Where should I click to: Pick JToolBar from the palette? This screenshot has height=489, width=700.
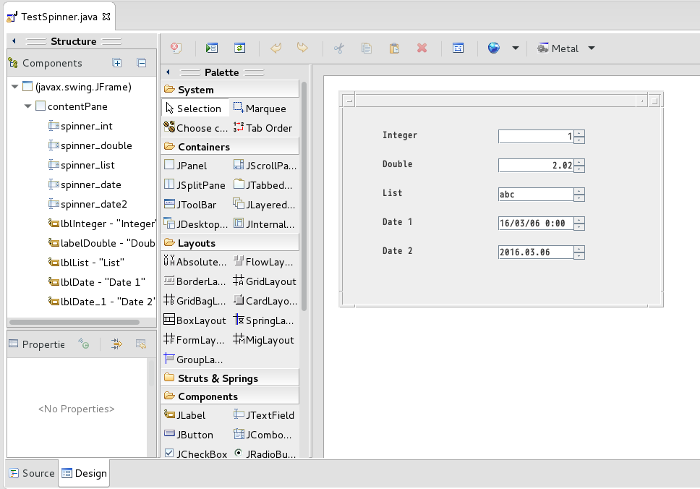coord(191,205)
